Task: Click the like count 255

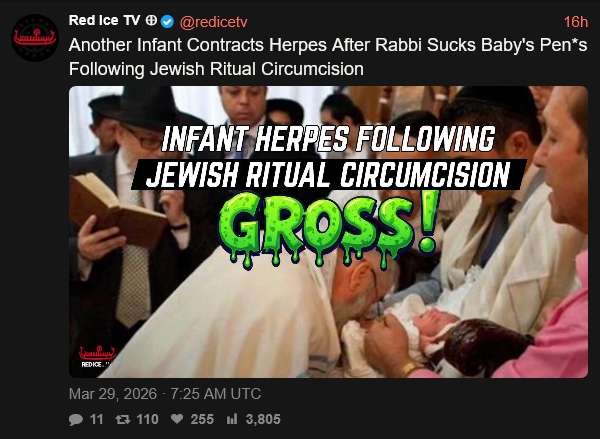Action: [x=202, y=419]
